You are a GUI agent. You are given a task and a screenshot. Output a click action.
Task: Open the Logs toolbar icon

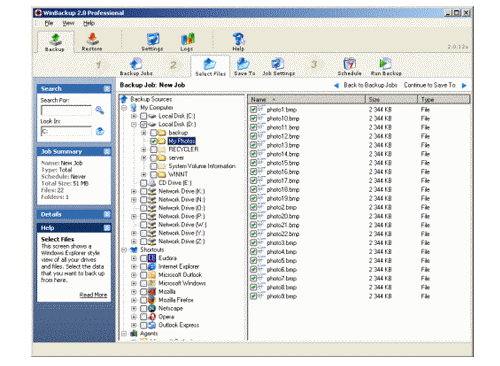tap(187, 39)
